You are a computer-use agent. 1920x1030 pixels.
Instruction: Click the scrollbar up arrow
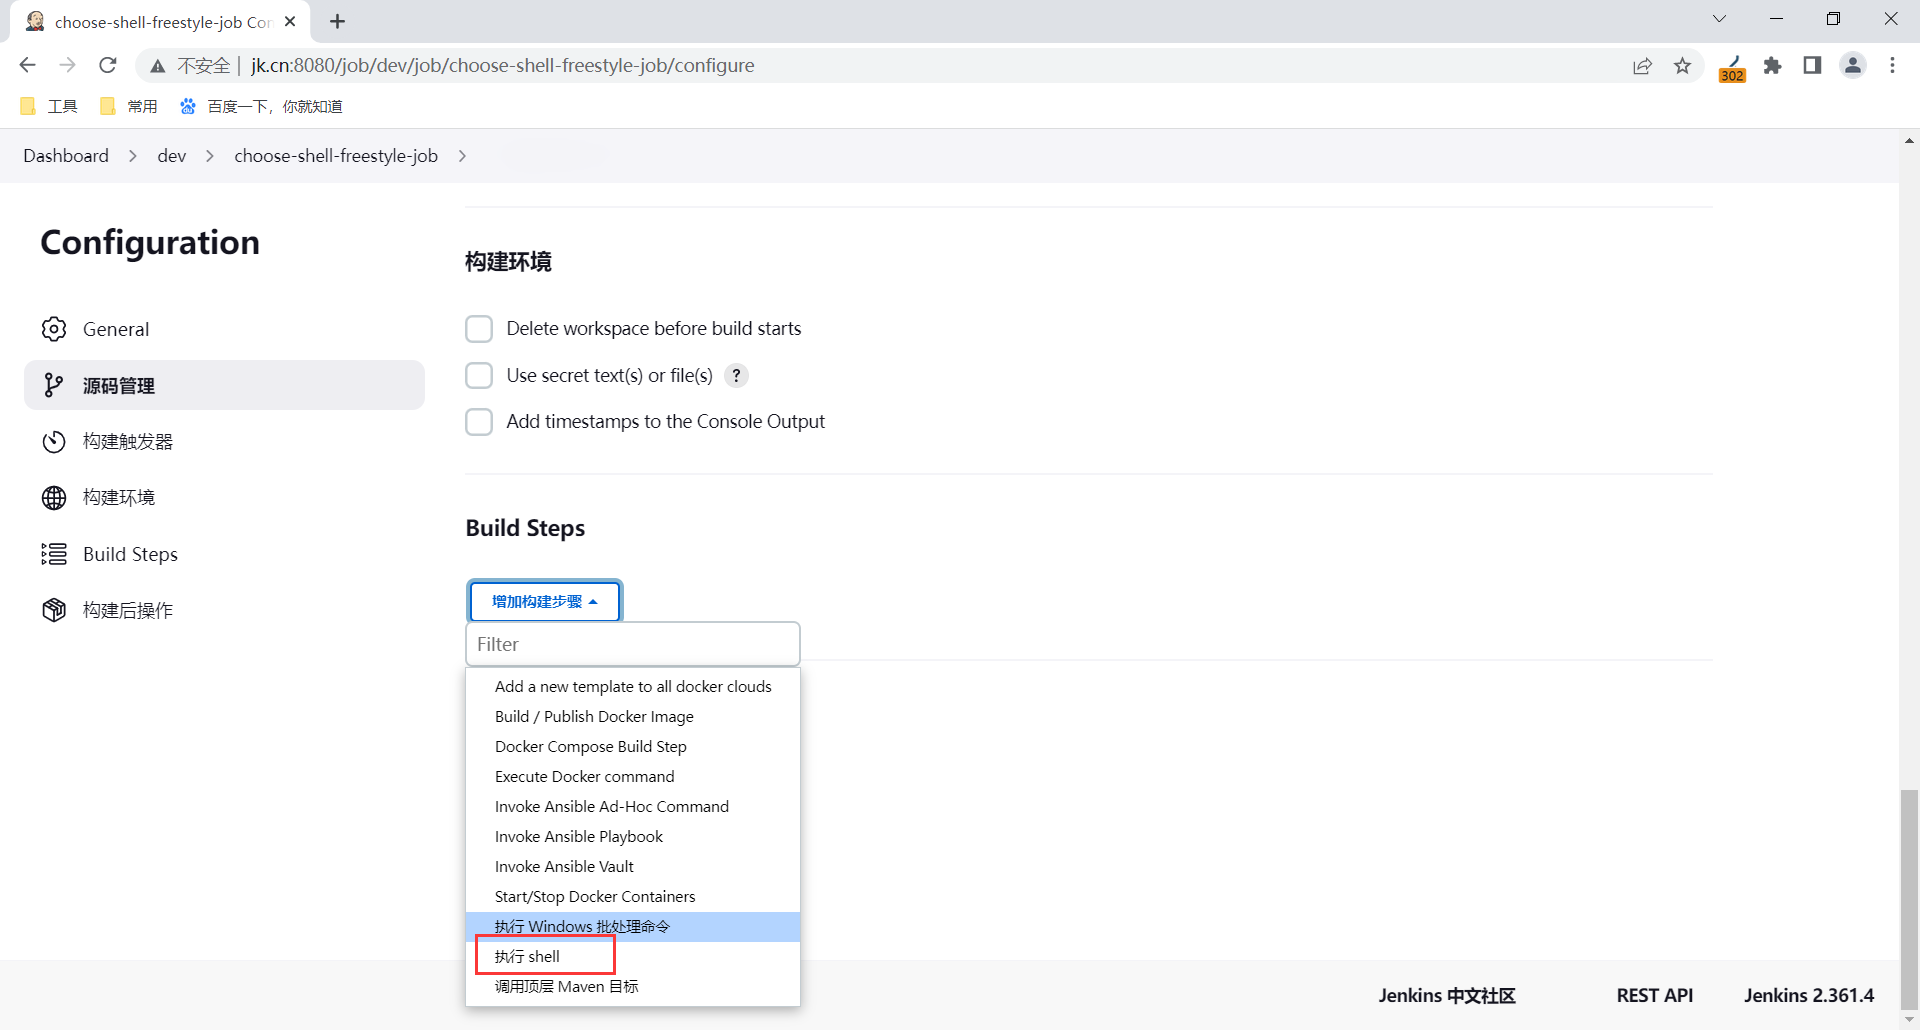pyautogui.click(x=1910, y=141)
